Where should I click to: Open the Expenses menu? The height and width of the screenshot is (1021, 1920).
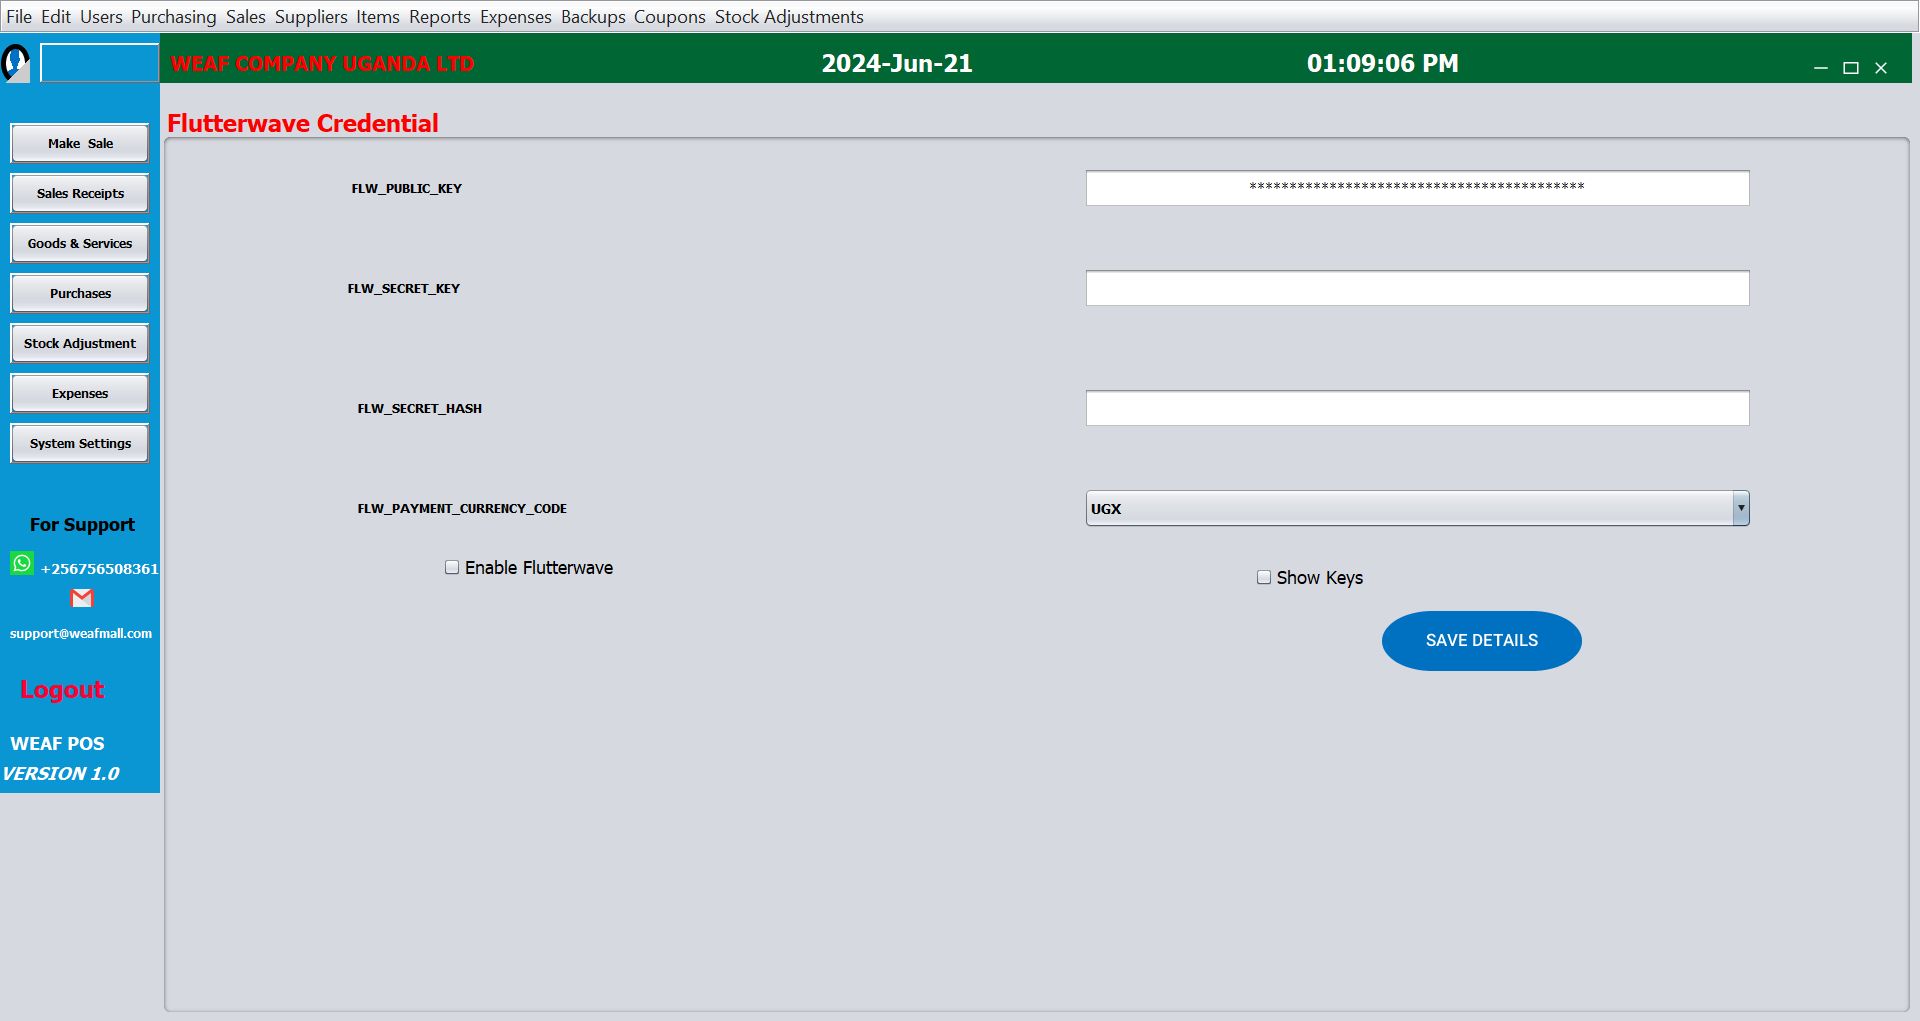pos(516,17)
